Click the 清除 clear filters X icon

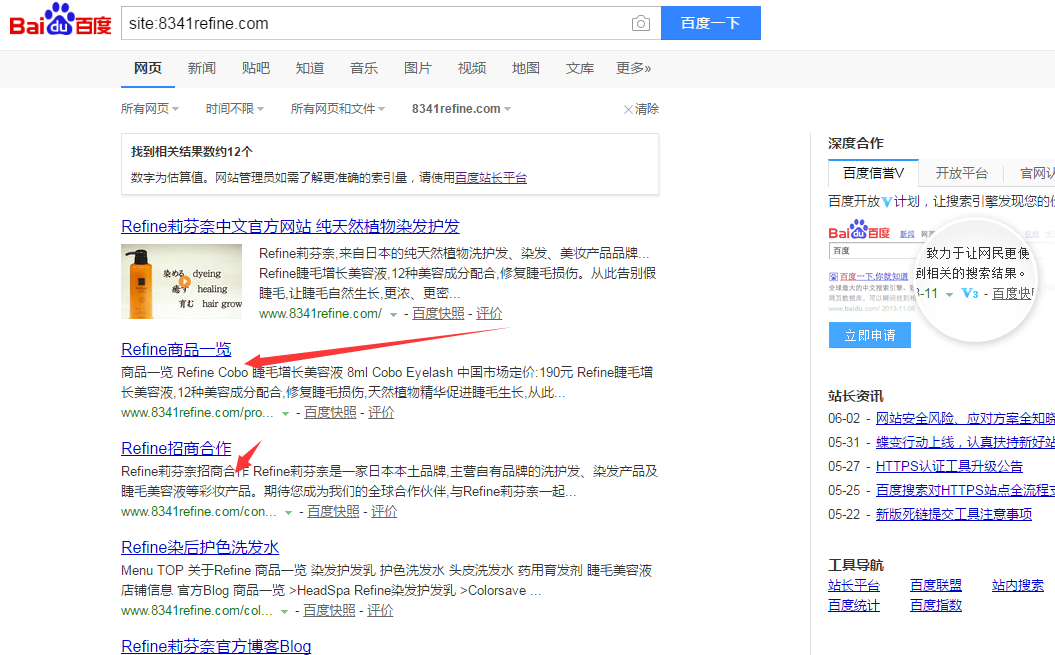tap(628, 109)
